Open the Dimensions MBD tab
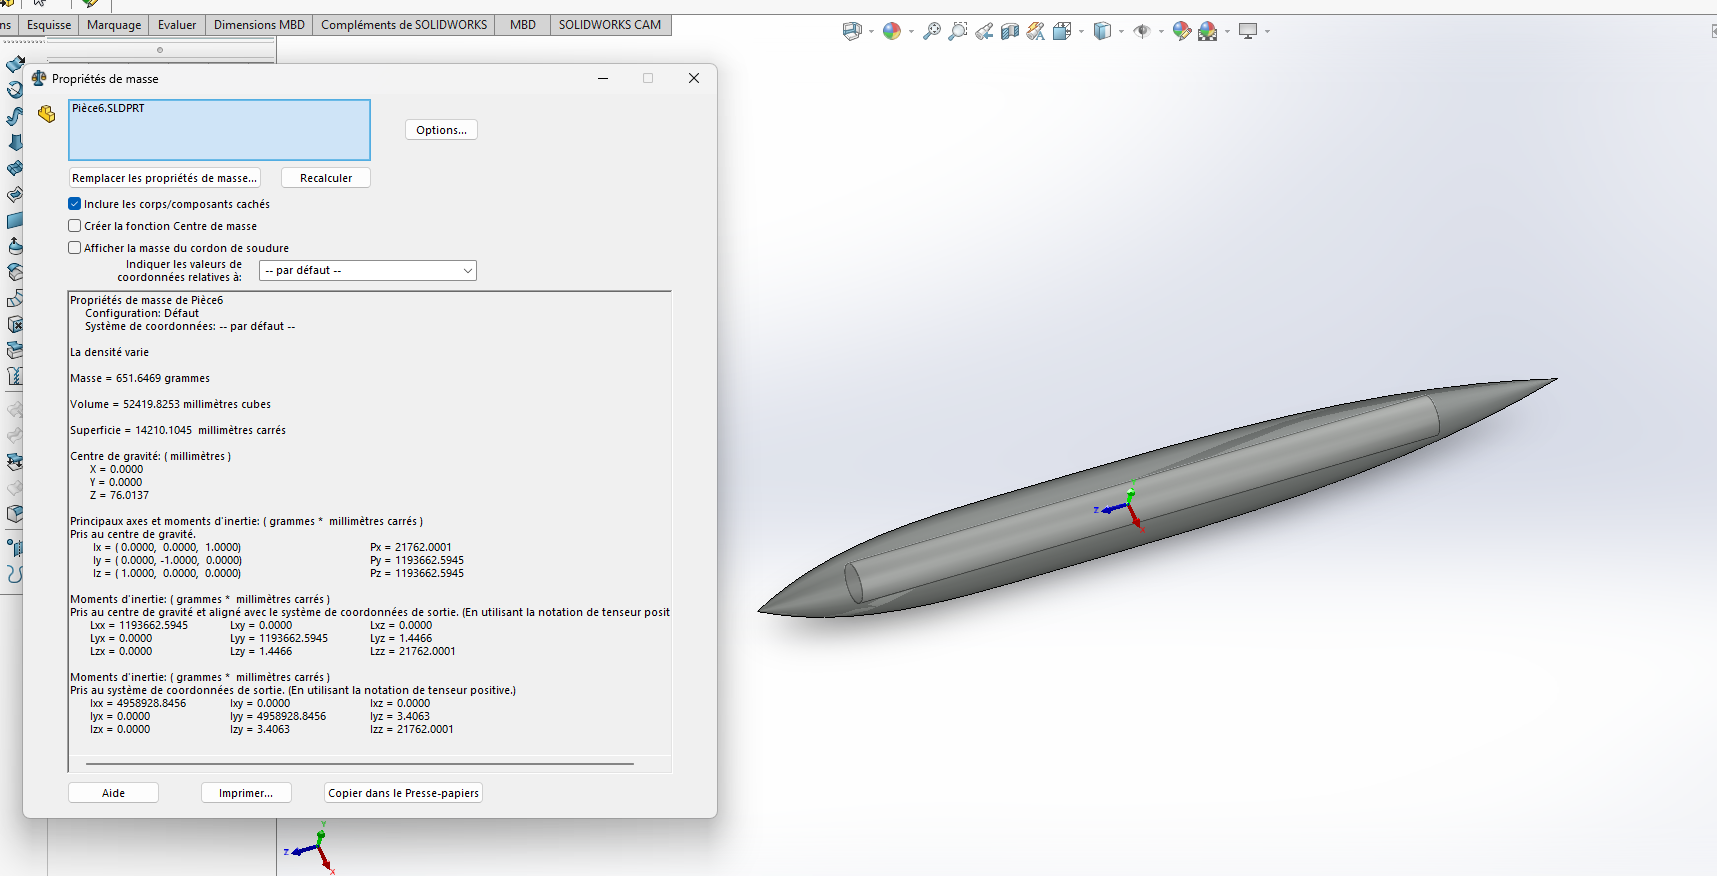This screenshot has height=876, width=1717. click(x=259, y=25)
